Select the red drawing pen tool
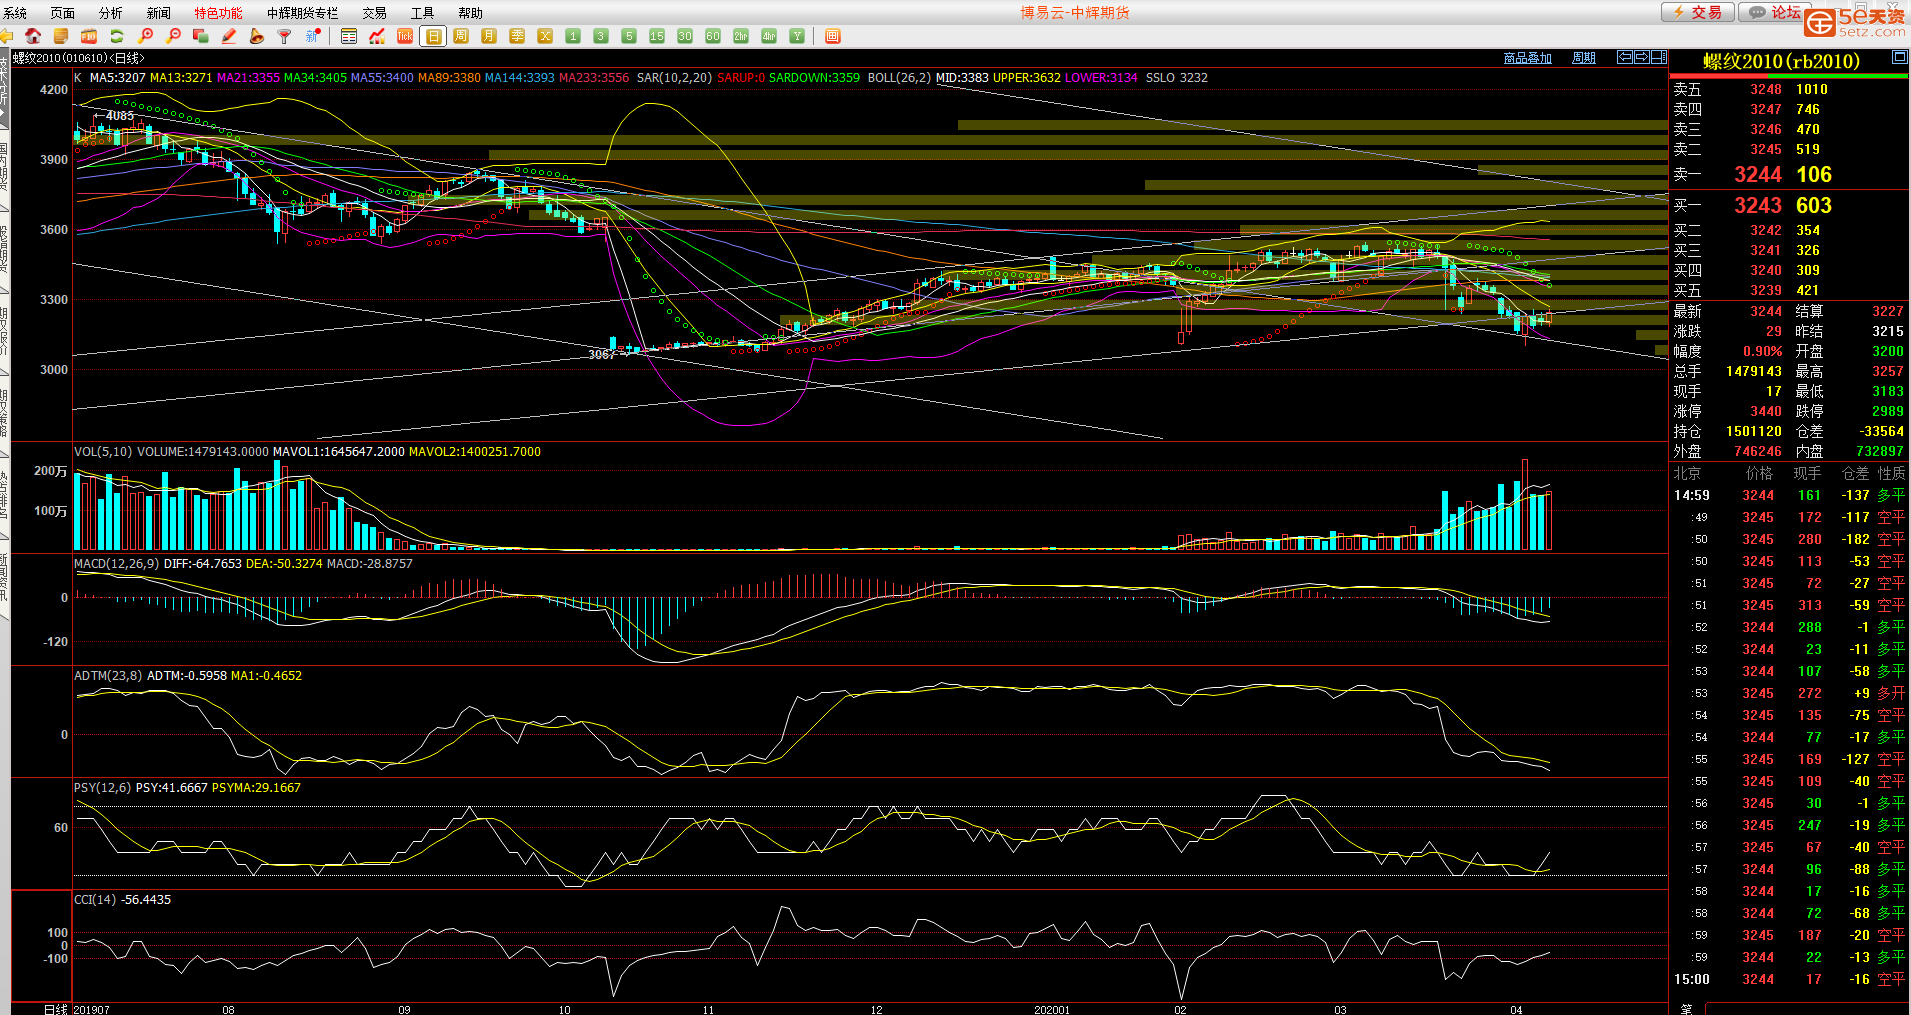Viewport: 1911px width, 1015px height. click(x=229, y=36)
